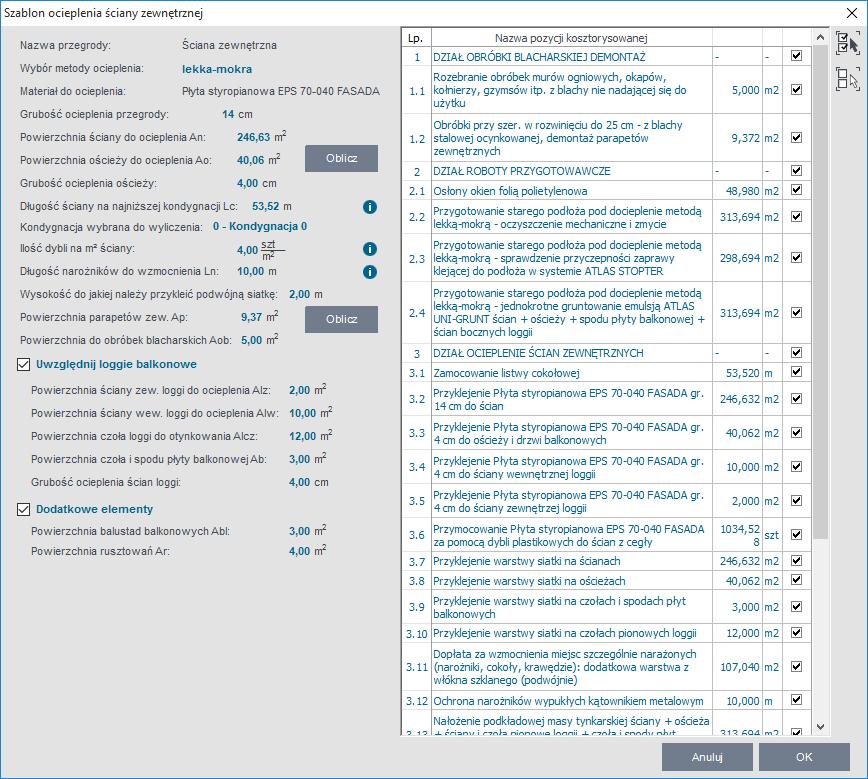This screenshot has width=868, height=779.
Task: Click quantity cell 107,040 in row 3.11
Action: 737,667
